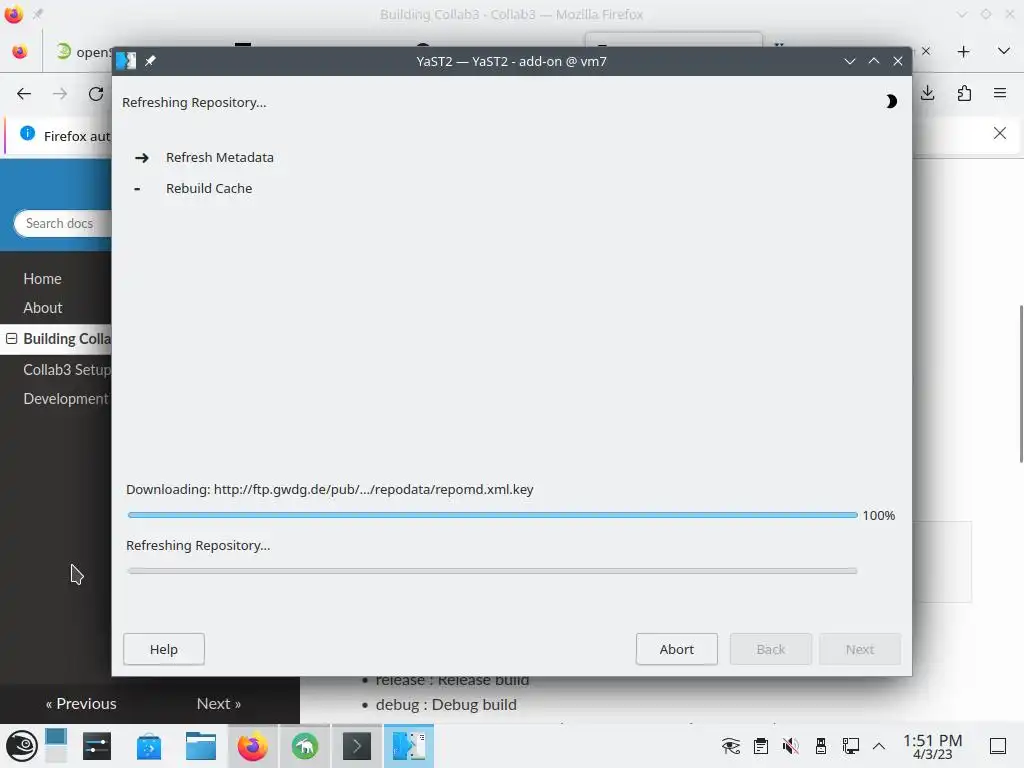Click the YaST2 window pin icon

(150, 61)
